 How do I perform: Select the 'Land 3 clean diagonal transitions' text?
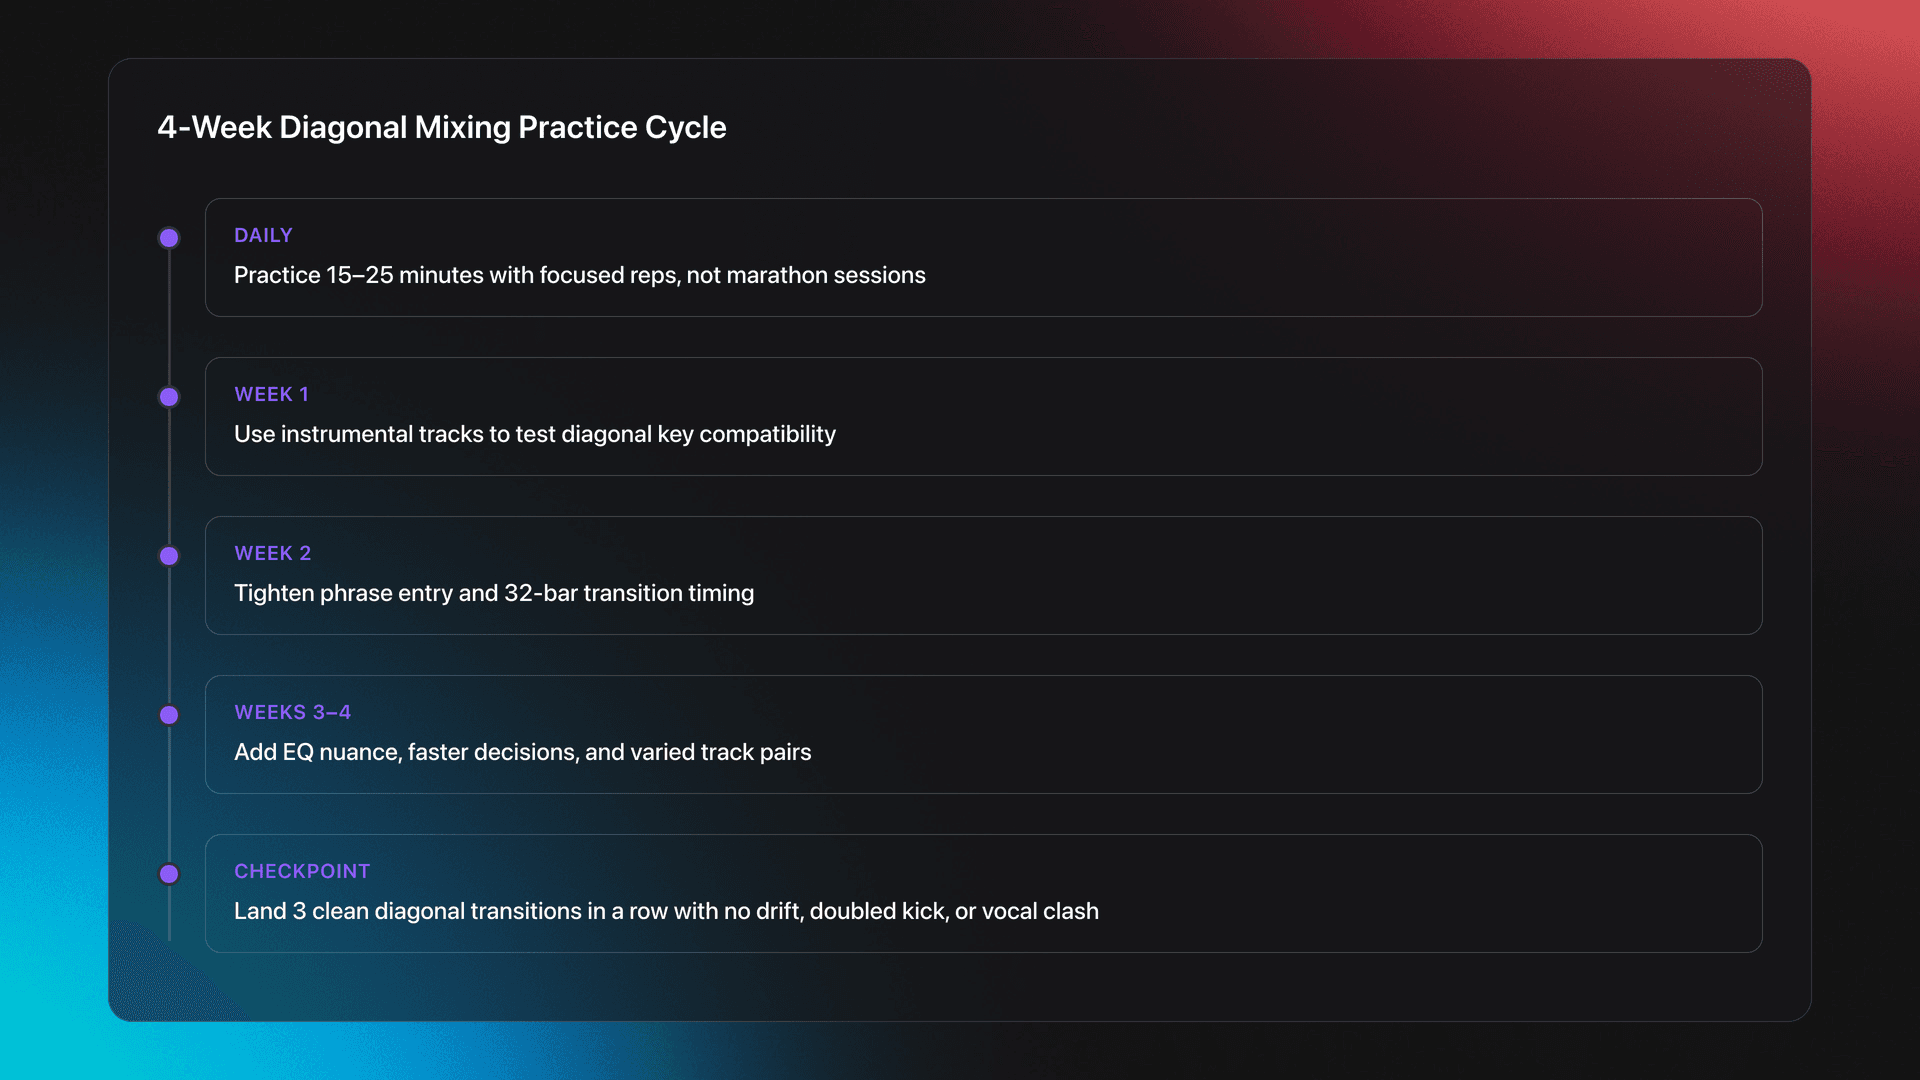point(666,911)
